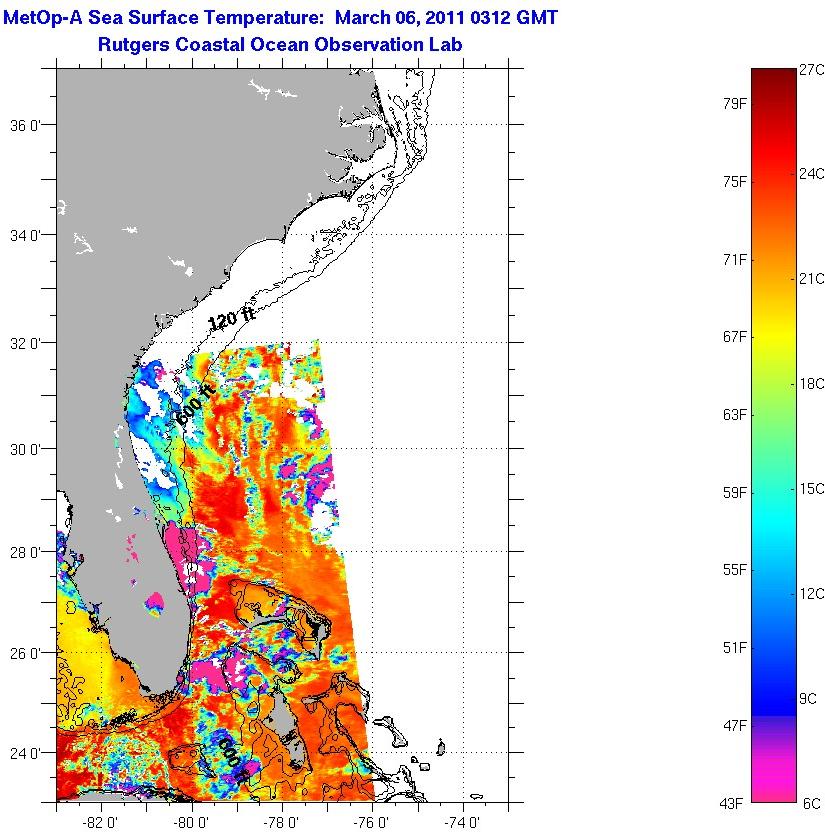This screenshot has height=832, width=825.
Task: Click the '15C' colorbar label
Action: tap(811, 489)
